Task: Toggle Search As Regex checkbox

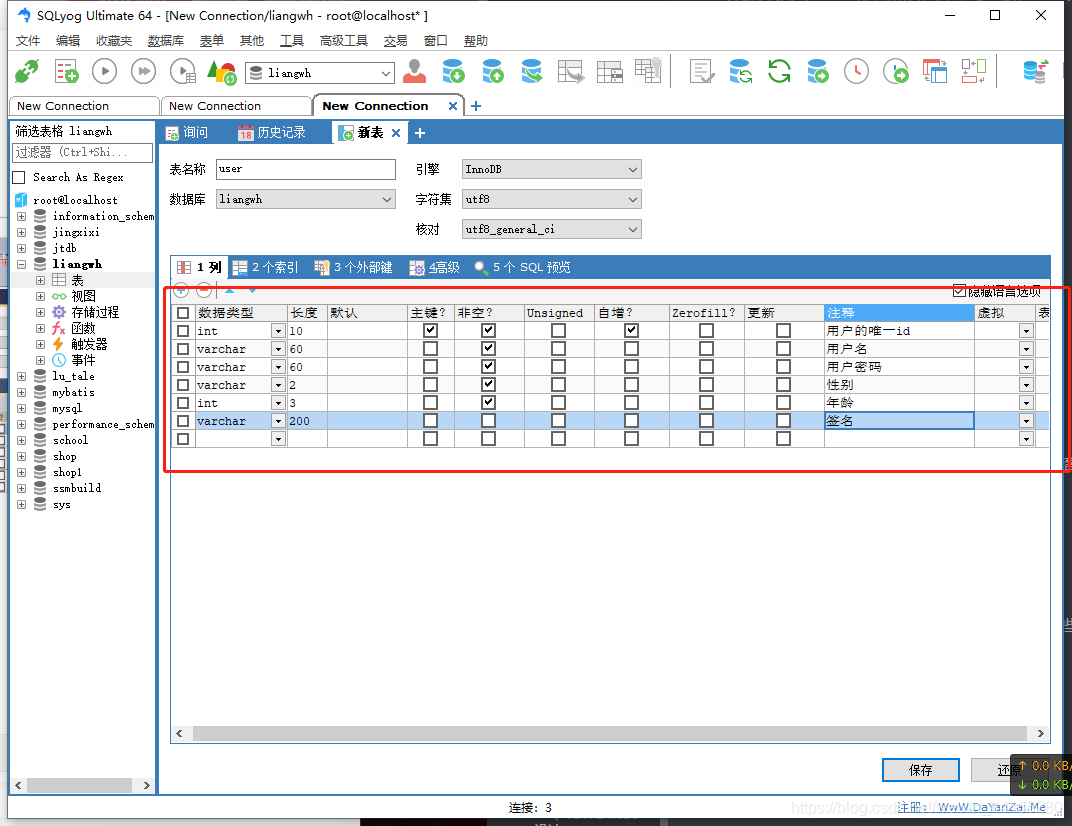Action: coord(19,178)
